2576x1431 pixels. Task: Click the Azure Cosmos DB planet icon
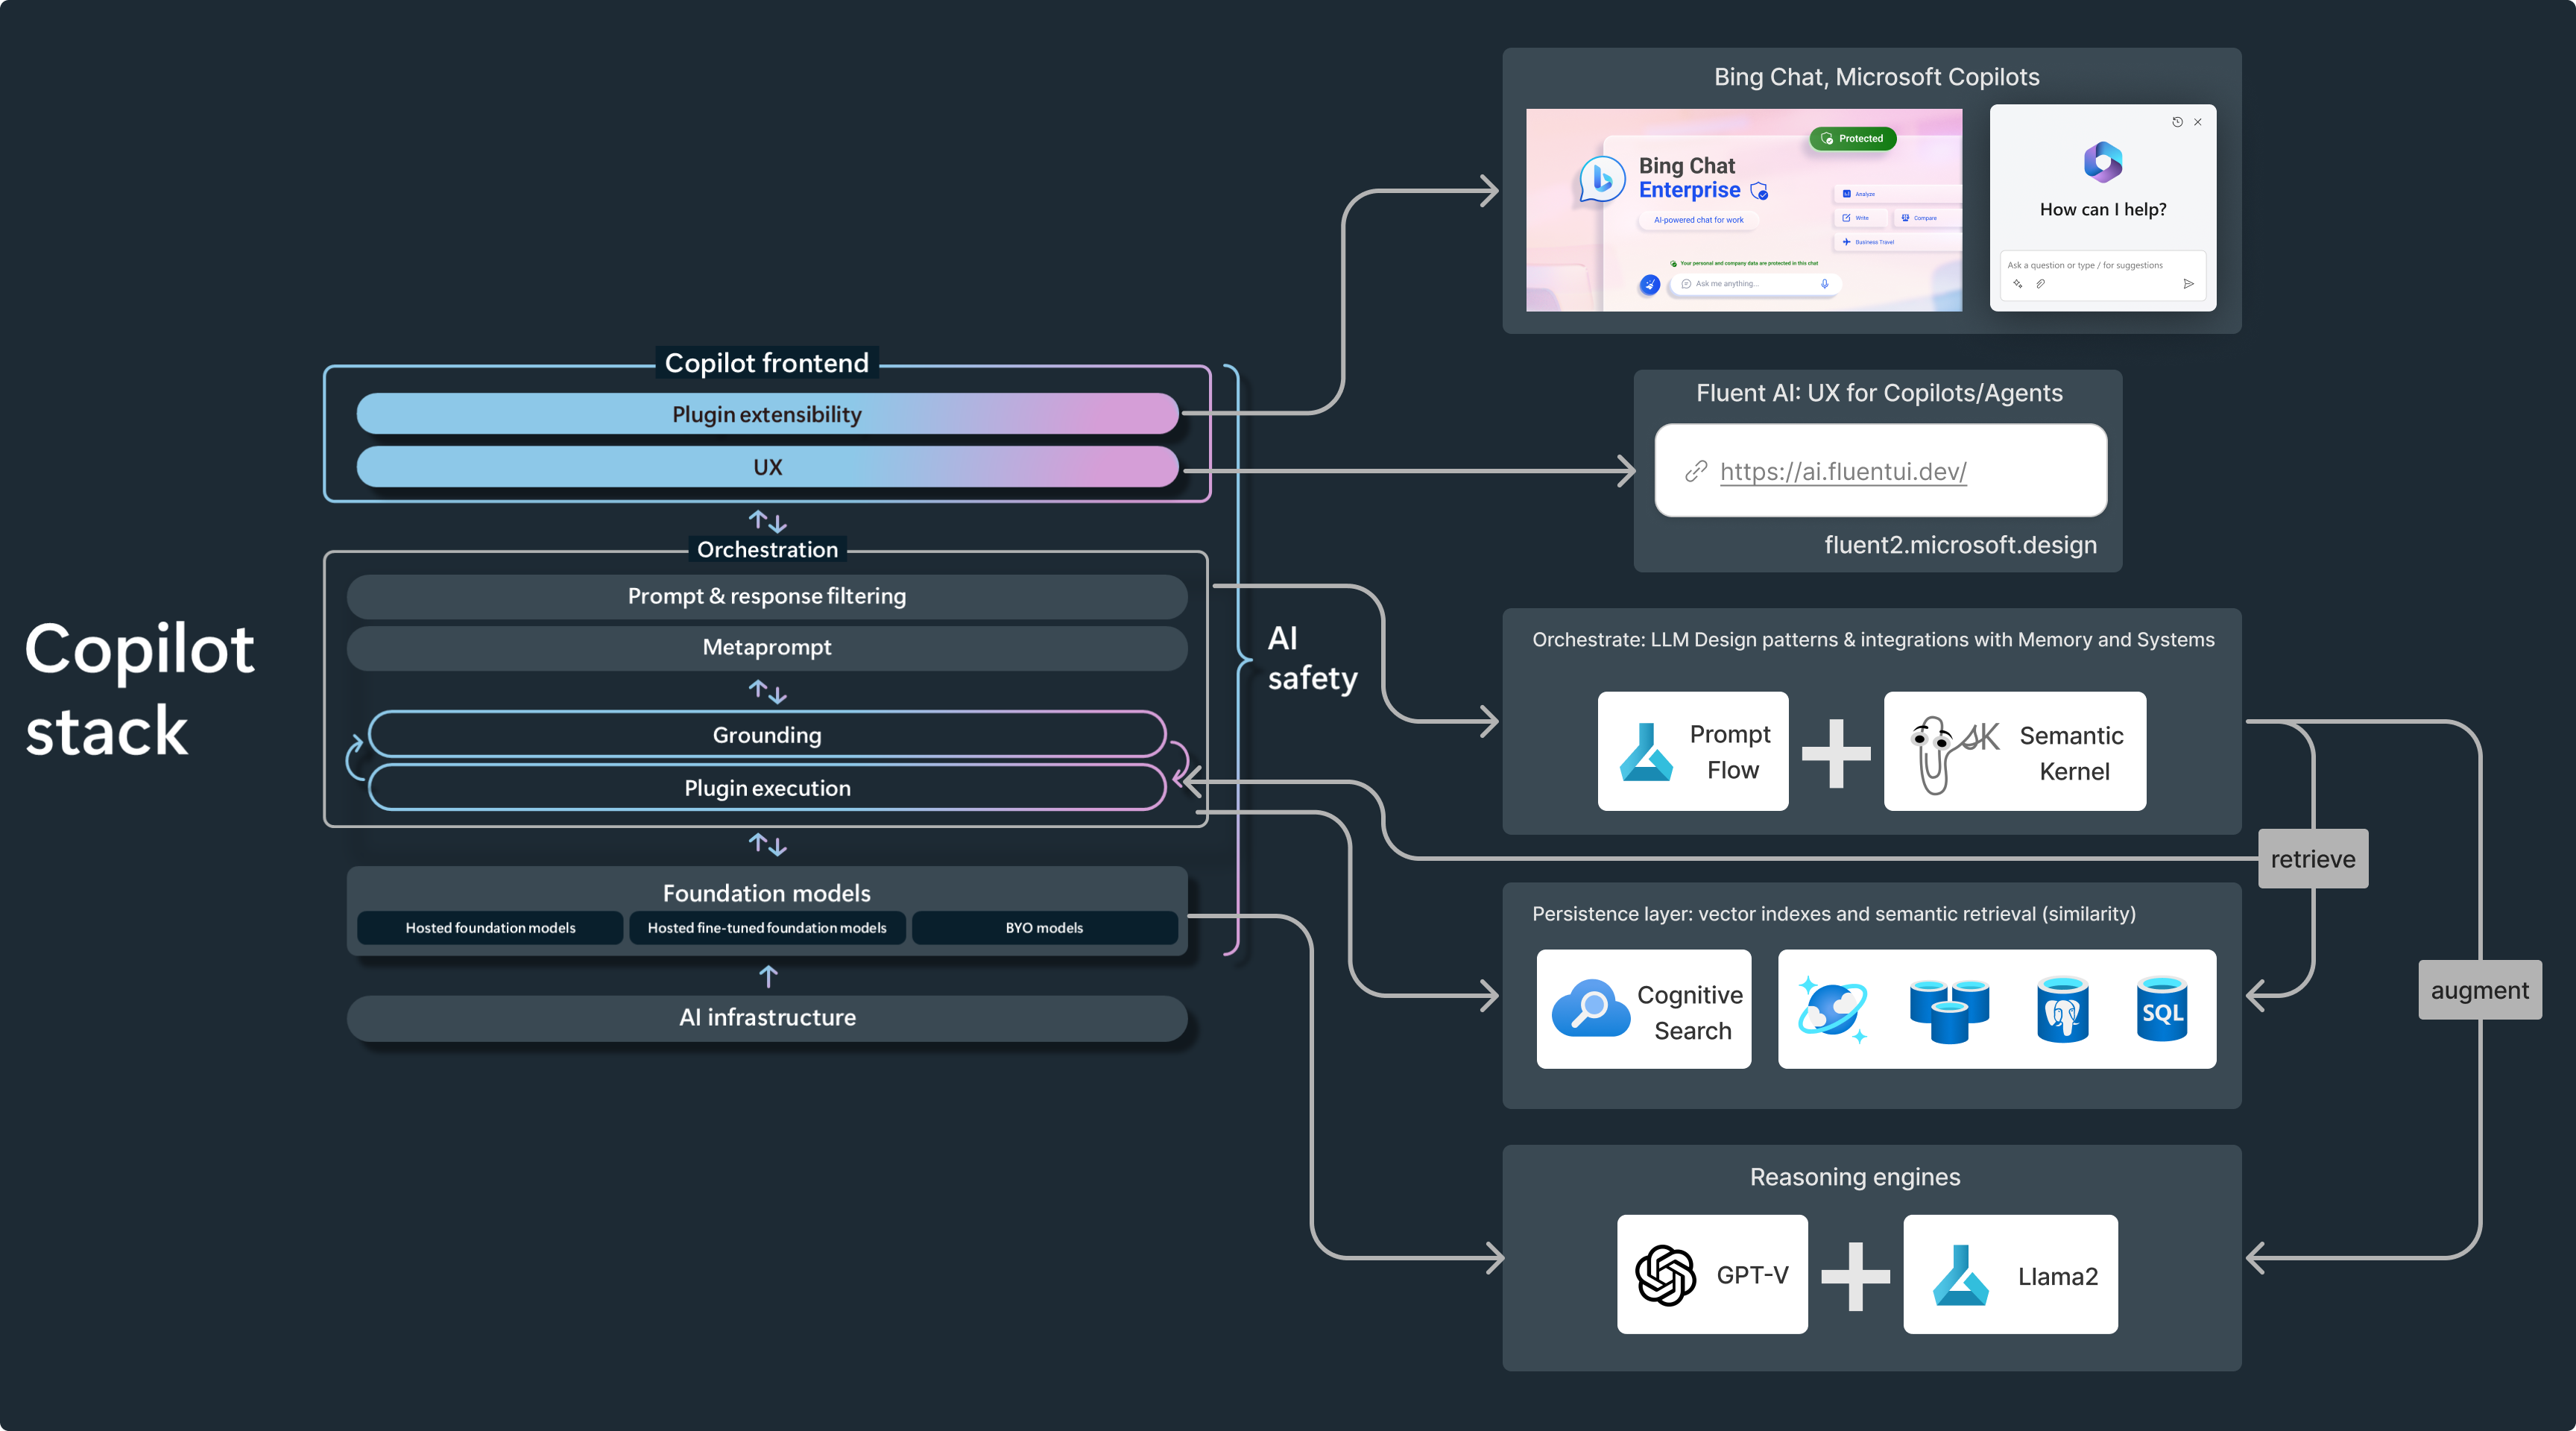point(1832,1010)
